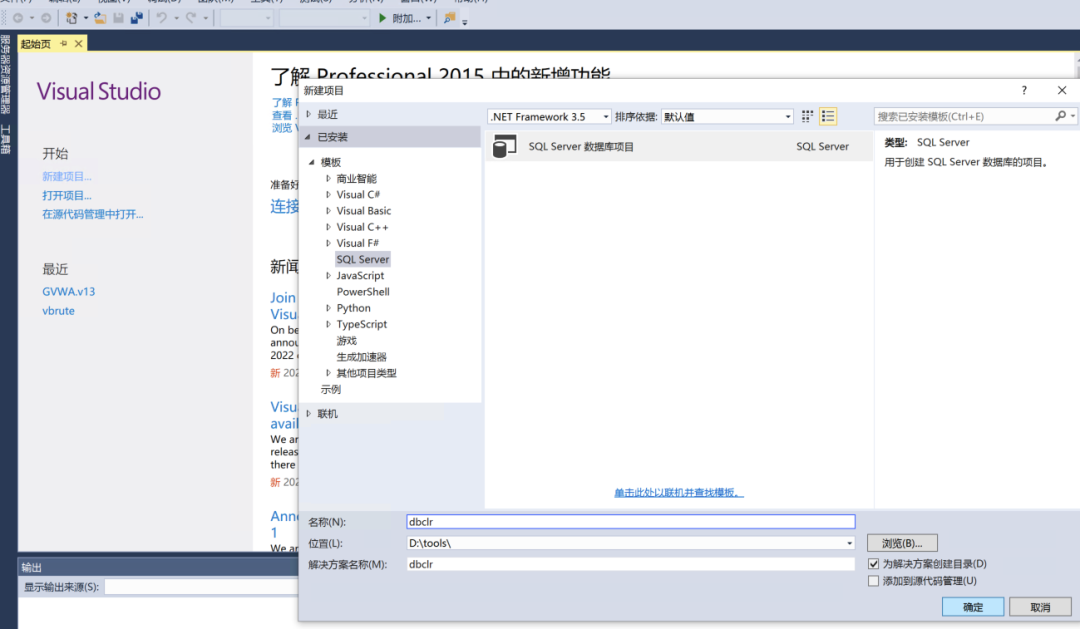Click the Undo toolbar icon
Viewport: 1080px width, 629px height.
click(x=161, y=19)
